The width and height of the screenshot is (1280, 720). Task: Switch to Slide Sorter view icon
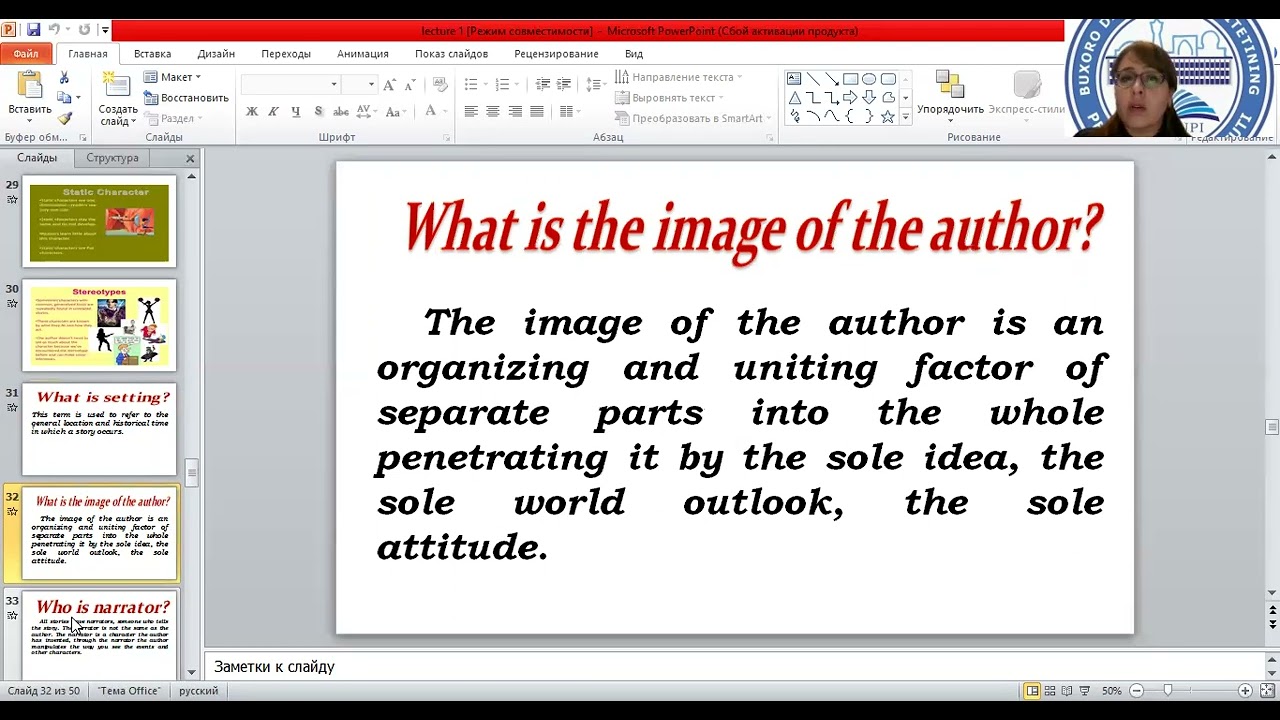click(x=1050, y=691)
